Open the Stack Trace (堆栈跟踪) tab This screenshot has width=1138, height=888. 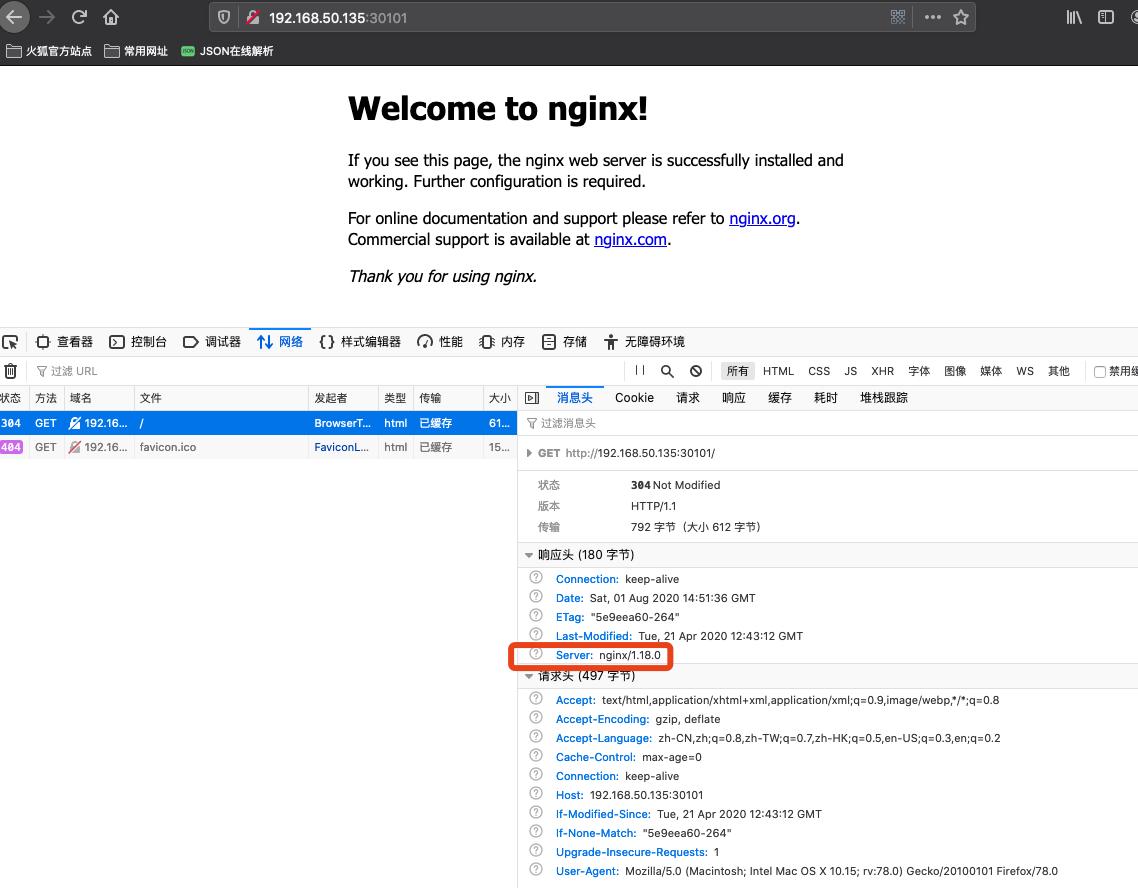point(884,398)
